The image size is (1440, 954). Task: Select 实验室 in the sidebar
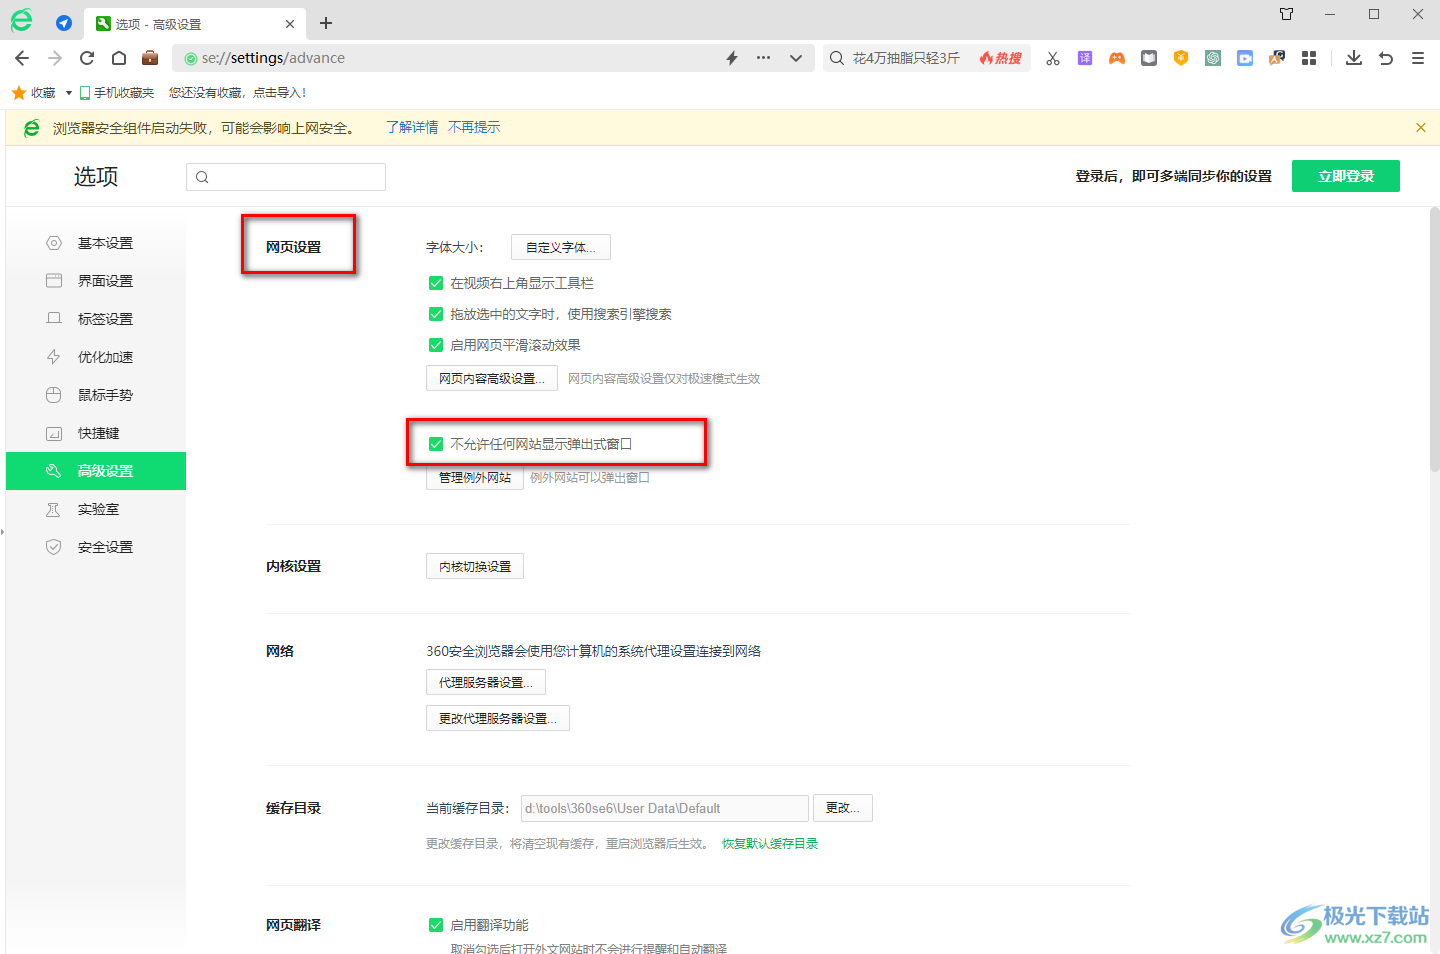click(x=96, y=509)
